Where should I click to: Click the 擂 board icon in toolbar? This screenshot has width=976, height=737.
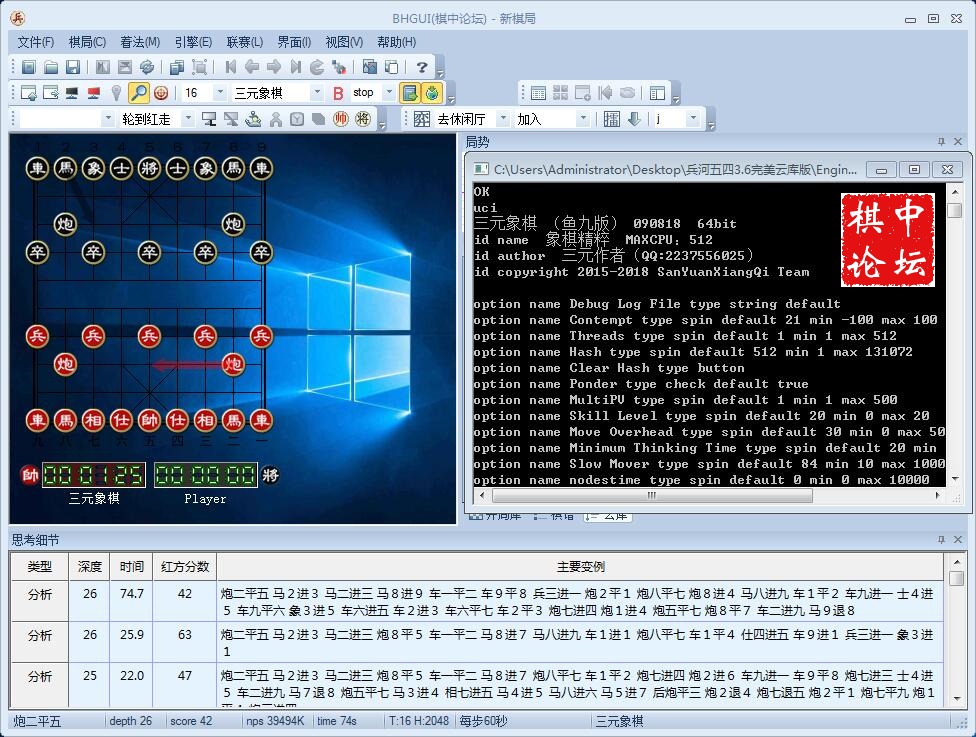point(612,119)
